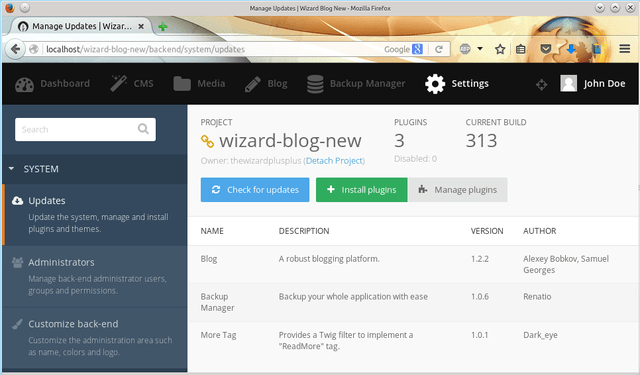The height and width of the screenshot is (375, 640).
Task: Open the Updates sidebar item
Action: click(x=96, y=215)
